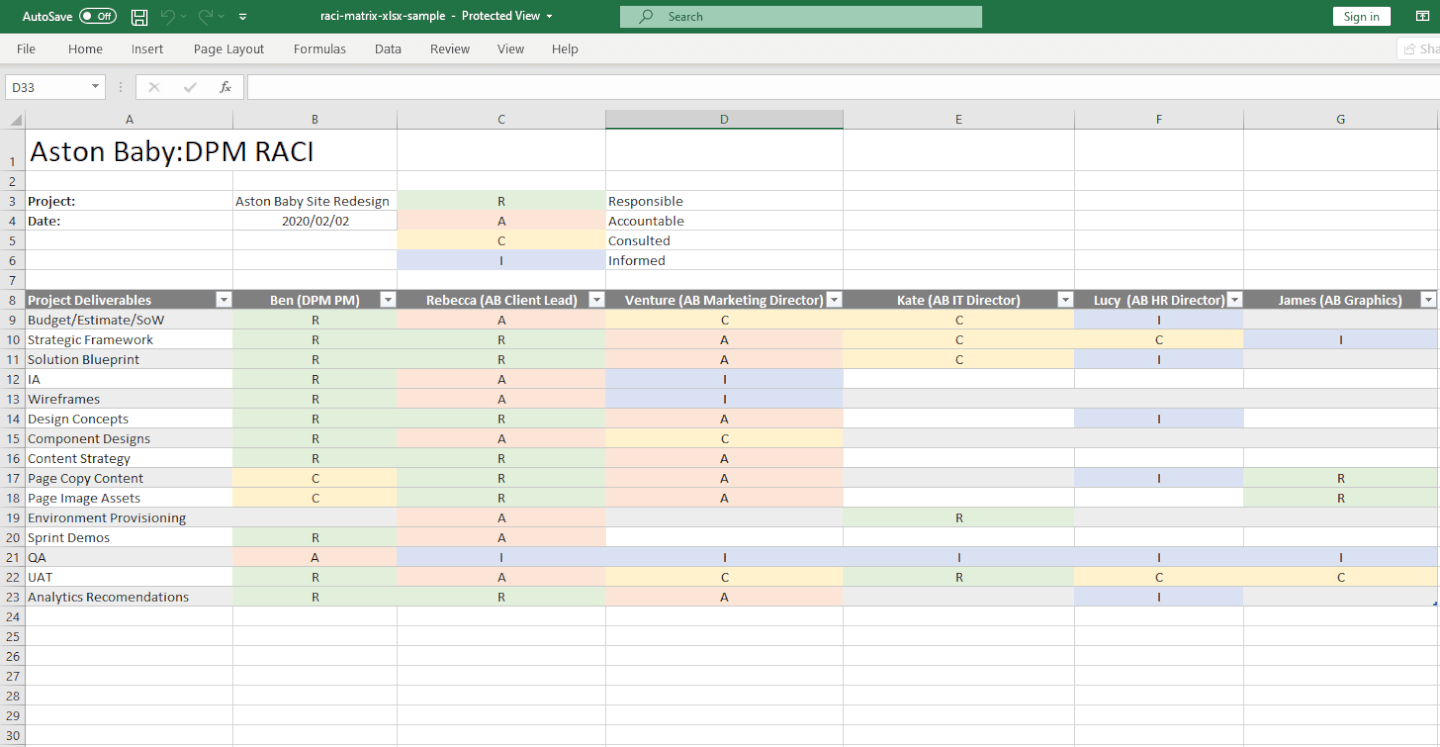Click the Name Box showing D33
Screen dimensions: 1440x747
[47, 87]
